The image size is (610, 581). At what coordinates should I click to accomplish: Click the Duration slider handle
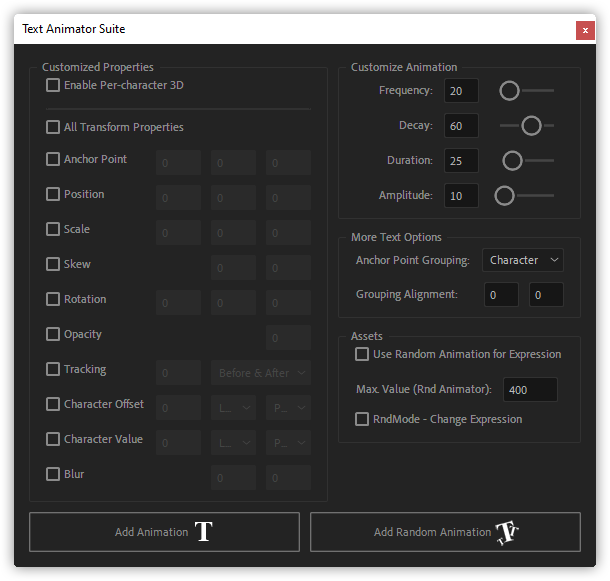[x=512, y=161]
